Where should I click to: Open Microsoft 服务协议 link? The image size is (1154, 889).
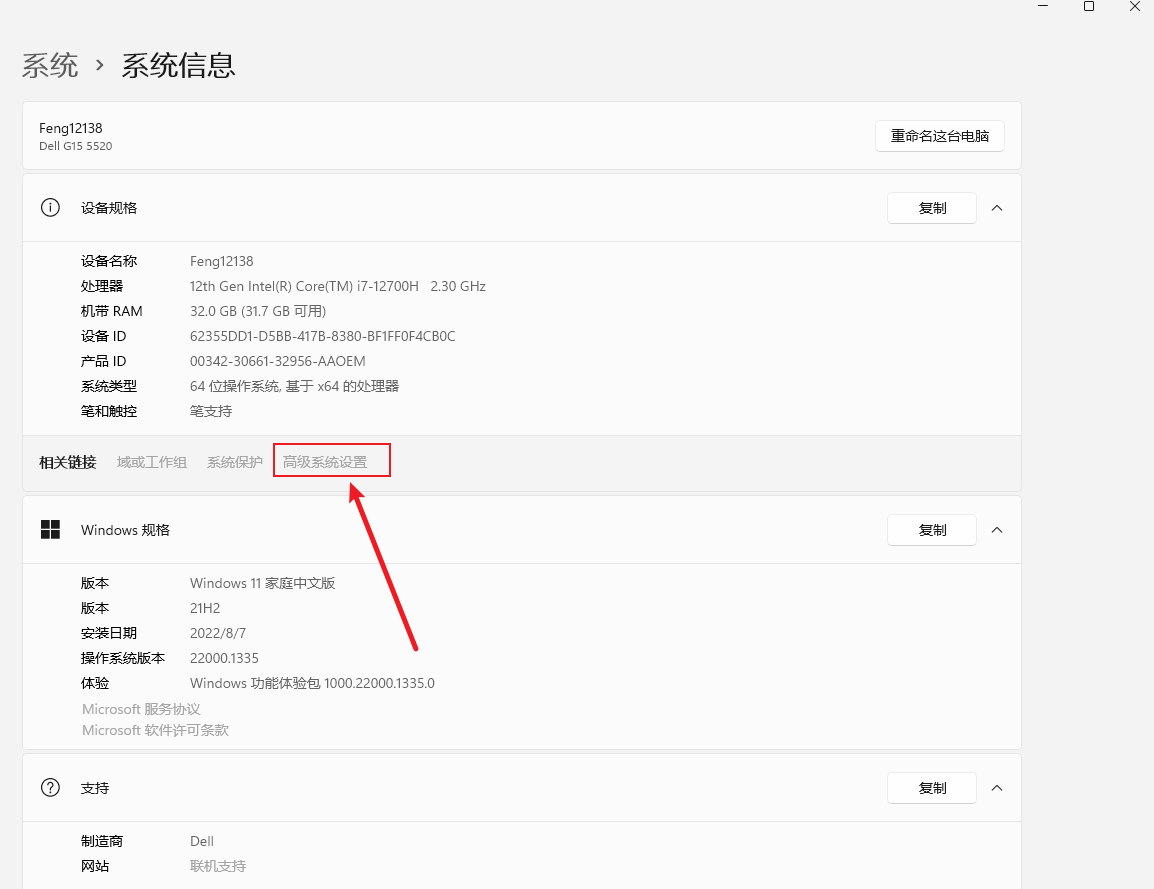click(x=141, y=709)
